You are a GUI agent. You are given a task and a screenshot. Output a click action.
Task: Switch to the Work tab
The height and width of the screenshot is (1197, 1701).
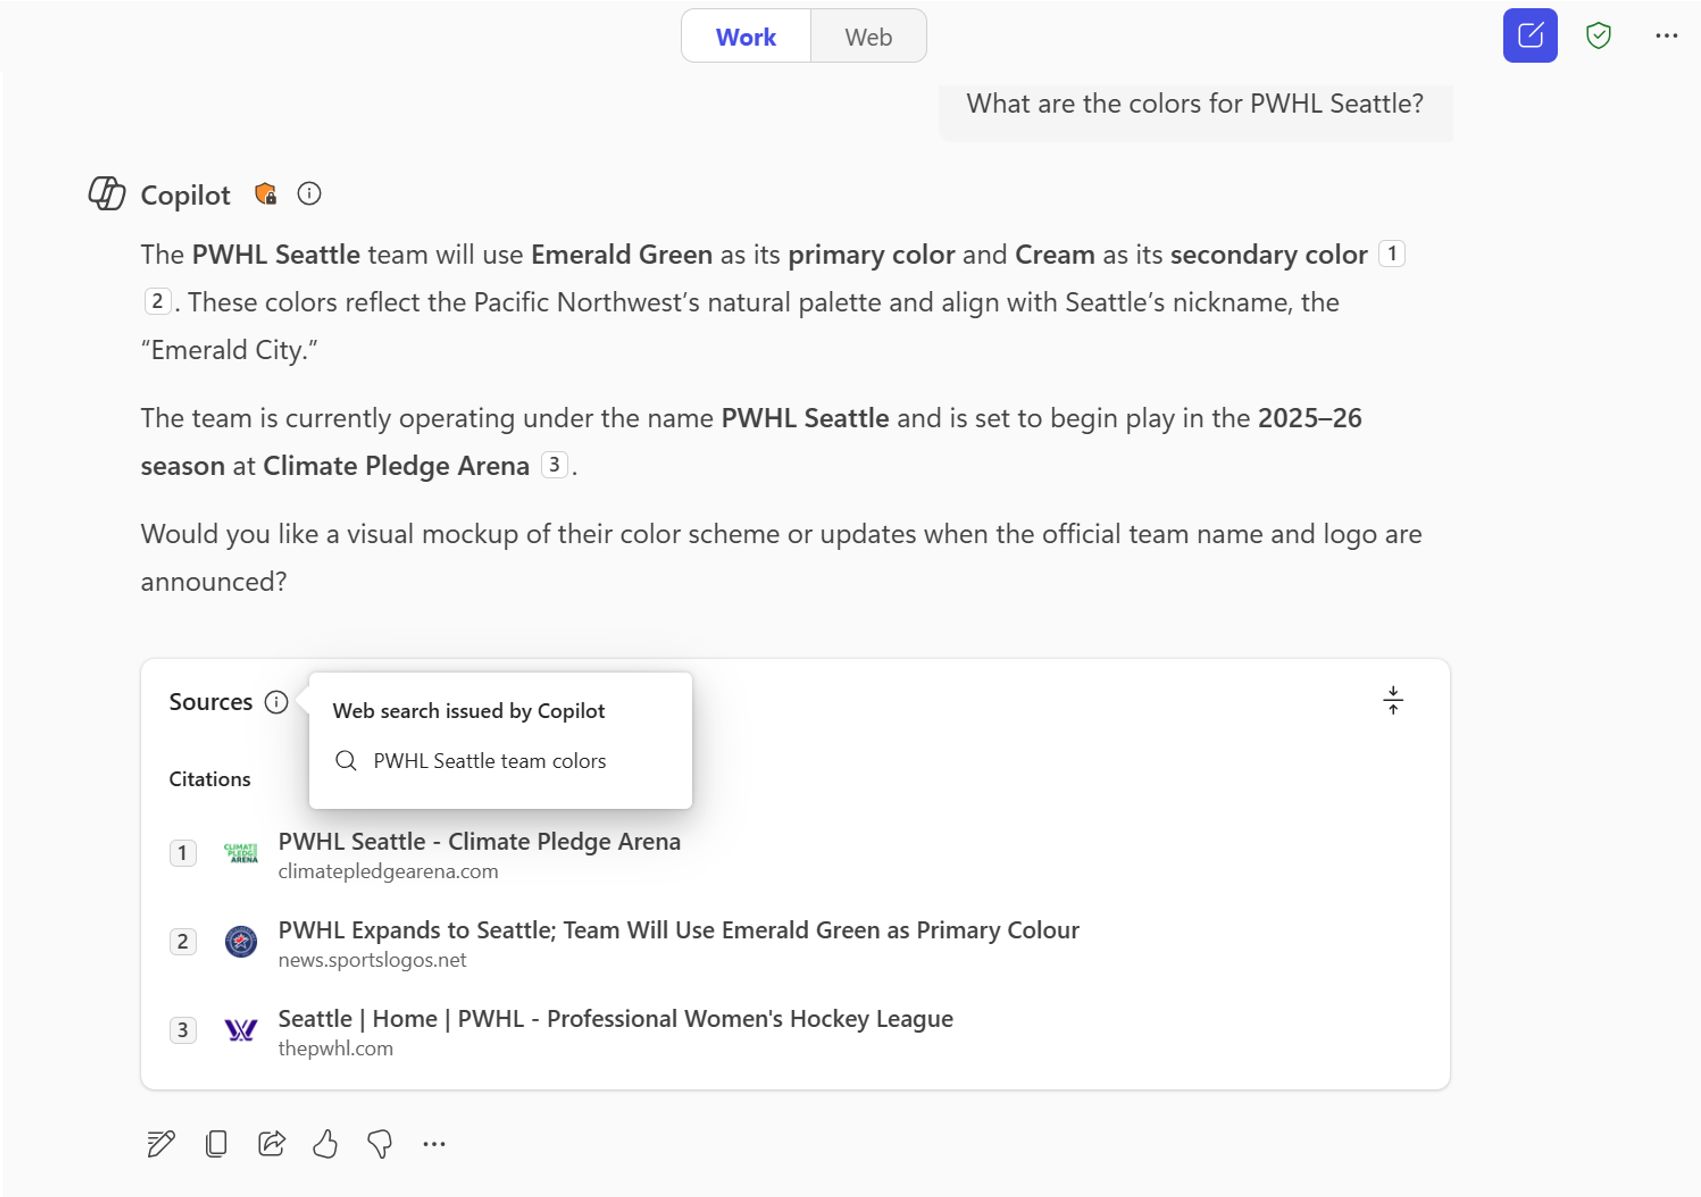point(746,37)
